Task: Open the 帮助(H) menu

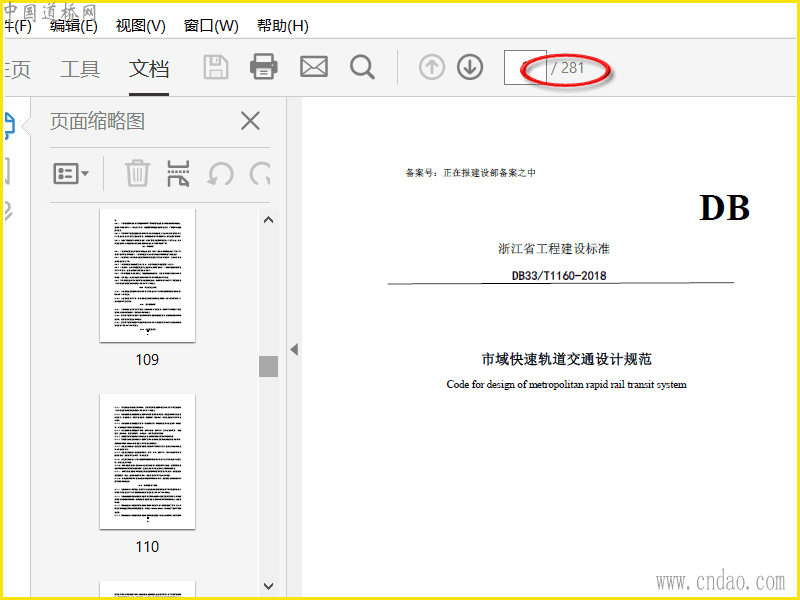Action: 283,26
